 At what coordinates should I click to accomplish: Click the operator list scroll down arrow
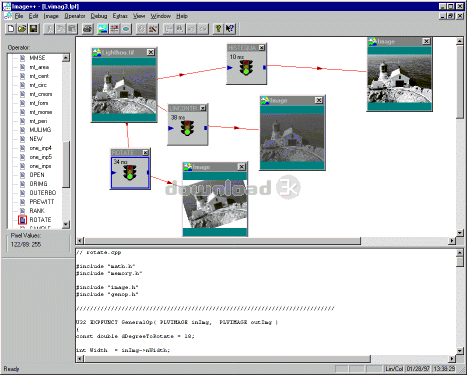pos(66,224)
